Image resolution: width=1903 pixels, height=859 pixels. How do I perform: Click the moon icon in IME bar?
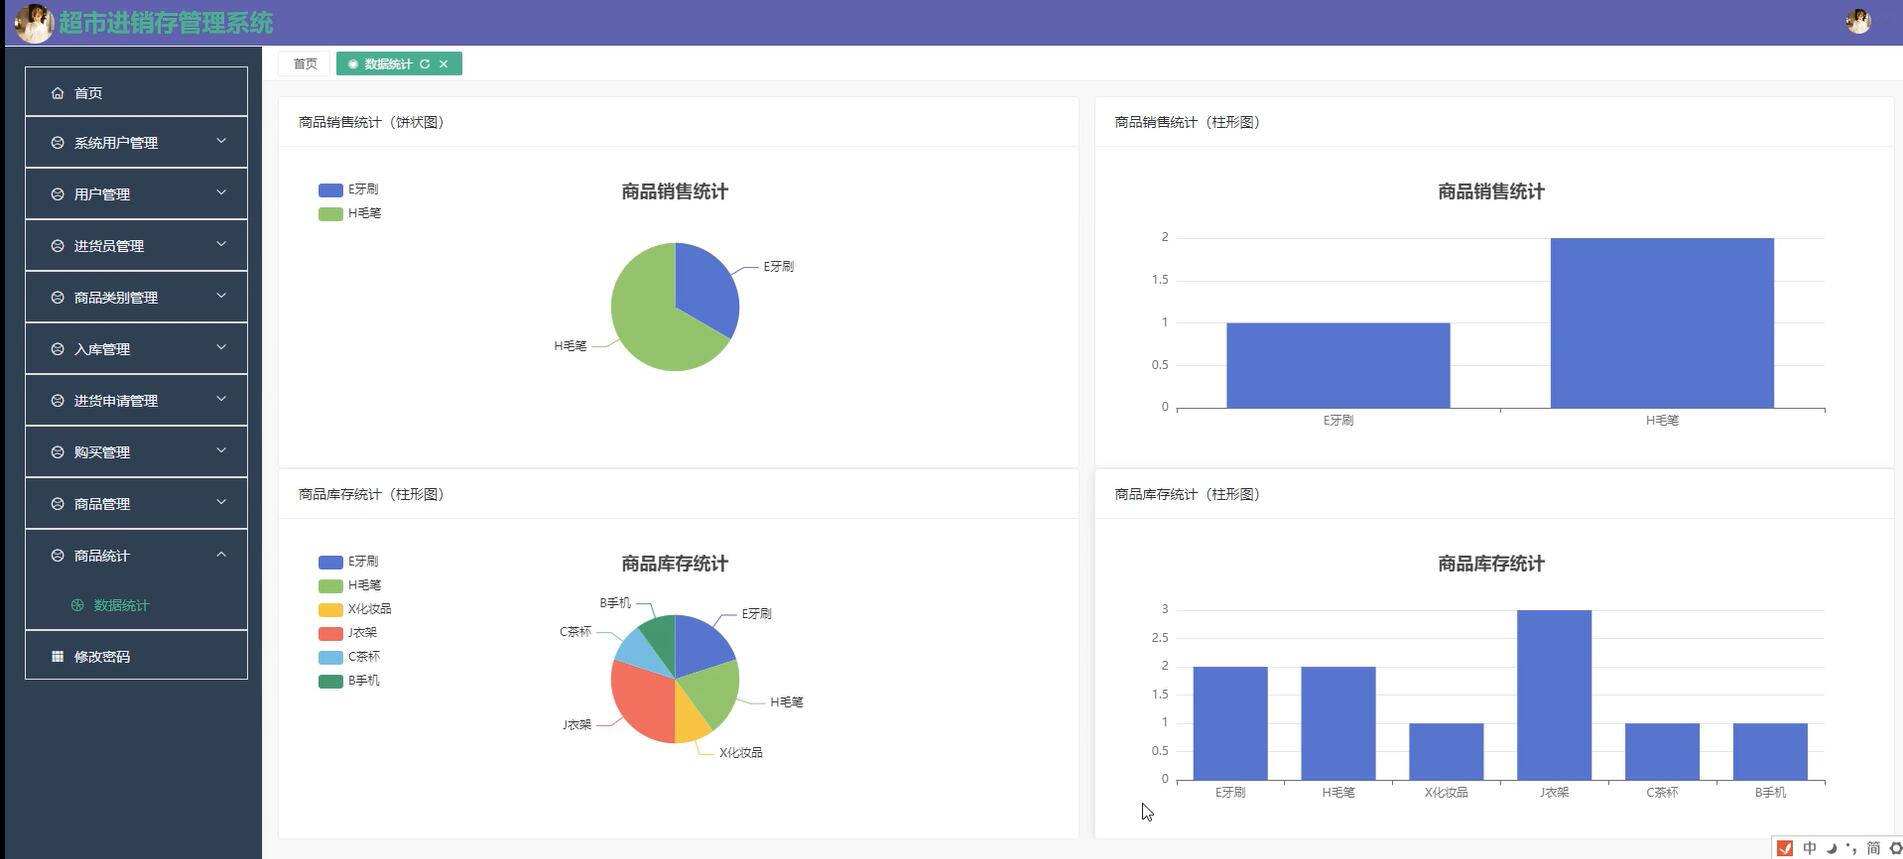tap(1832, 848)
